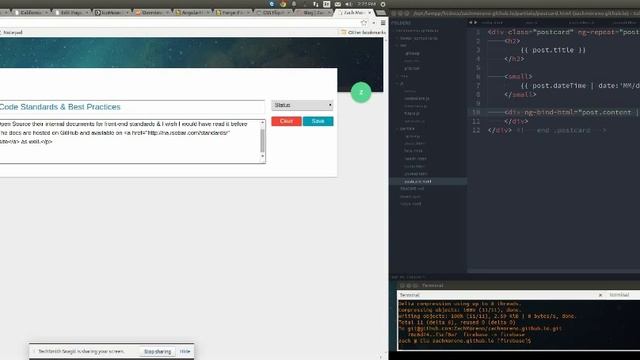Bookmark this page with the star icon
640x360 pixels.
(364, 23)
